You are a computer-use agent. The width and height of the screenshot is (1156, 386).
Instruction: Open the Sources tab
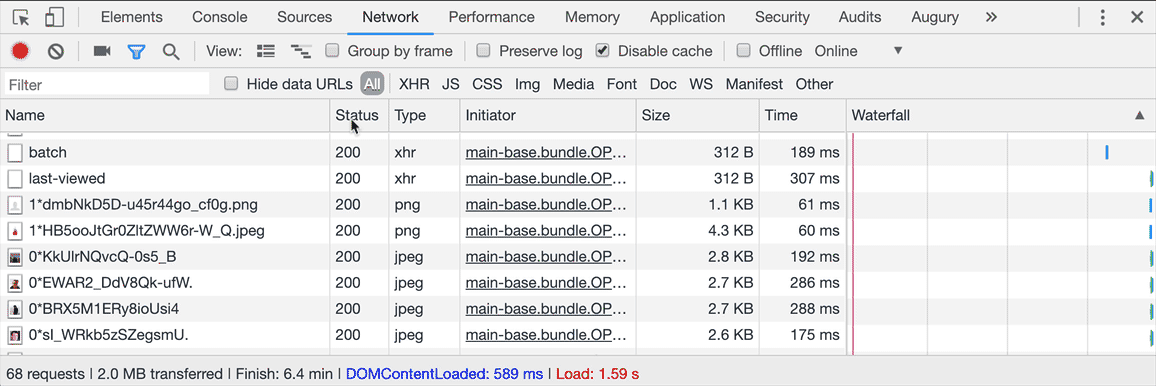tap(304, 17)
